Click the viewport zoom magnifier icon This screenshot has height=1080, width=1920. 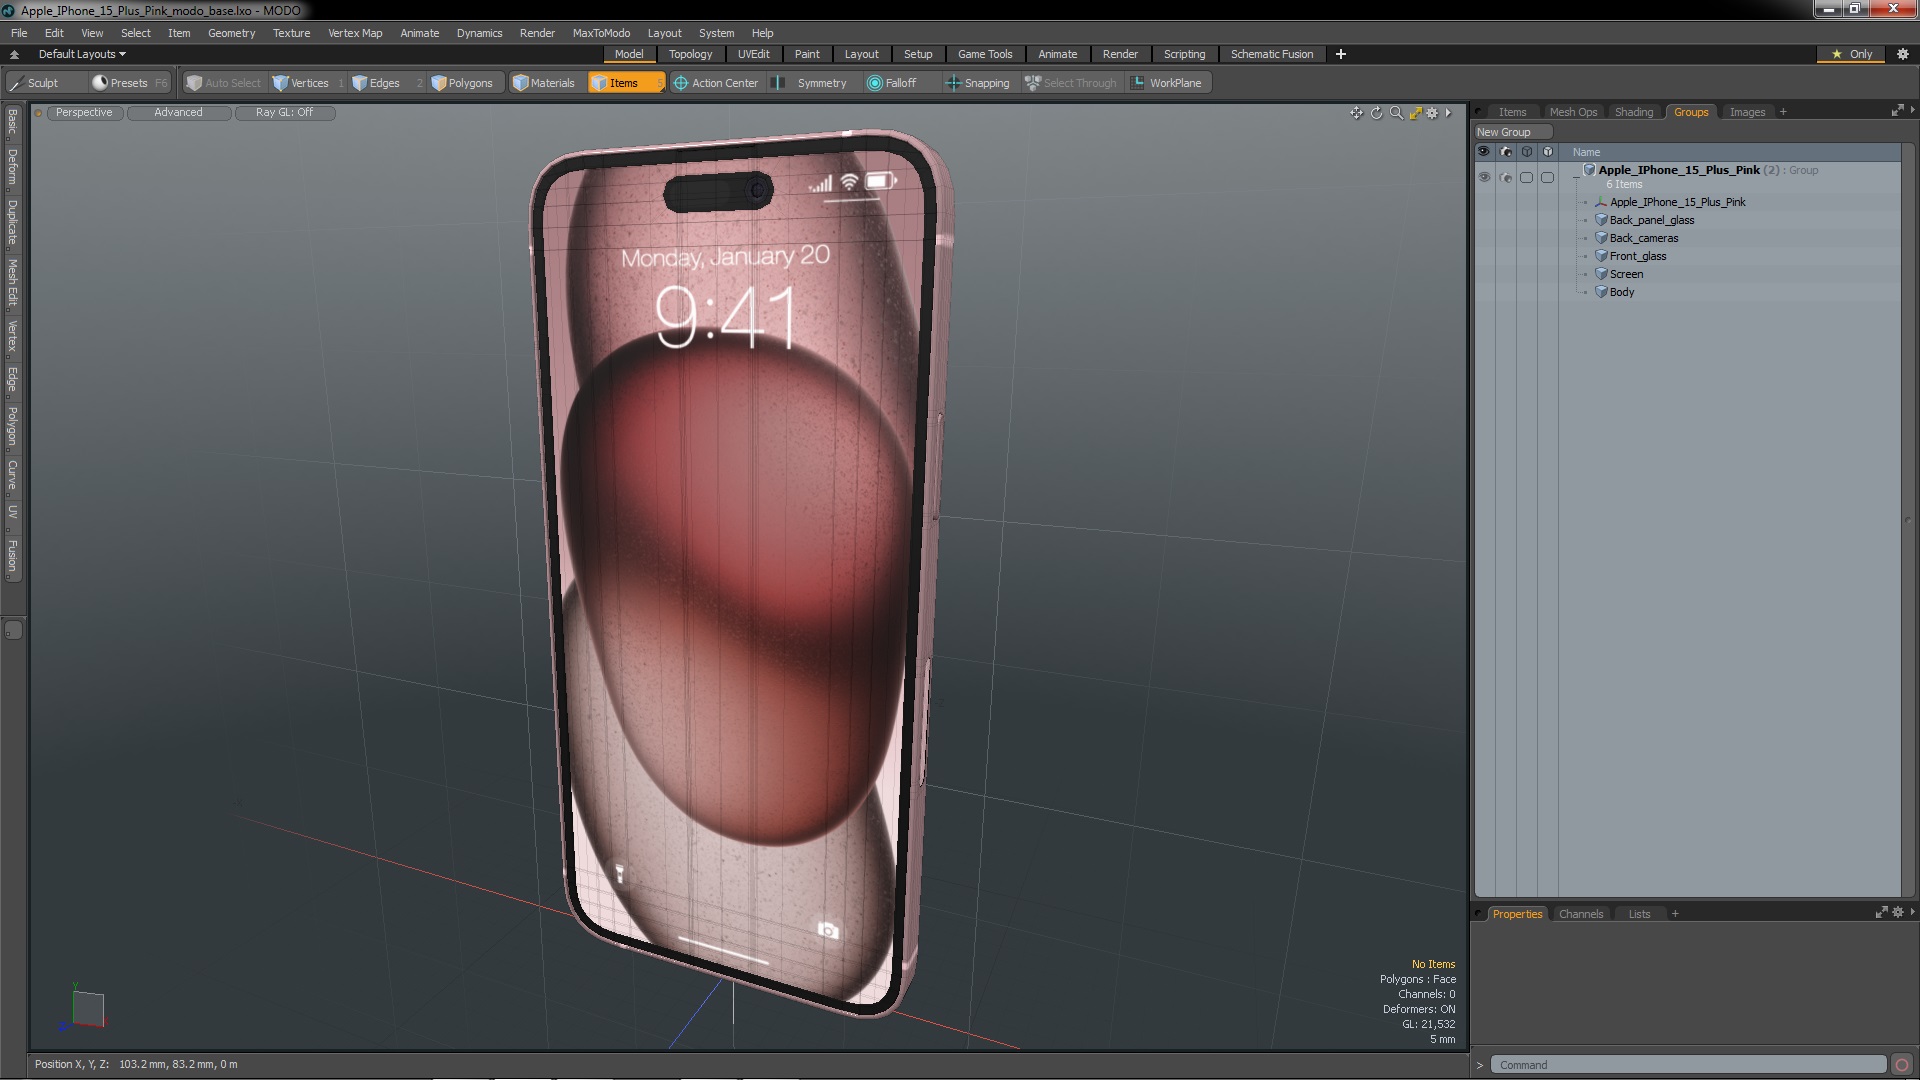pyautogui.click(x=1396, y=113)
